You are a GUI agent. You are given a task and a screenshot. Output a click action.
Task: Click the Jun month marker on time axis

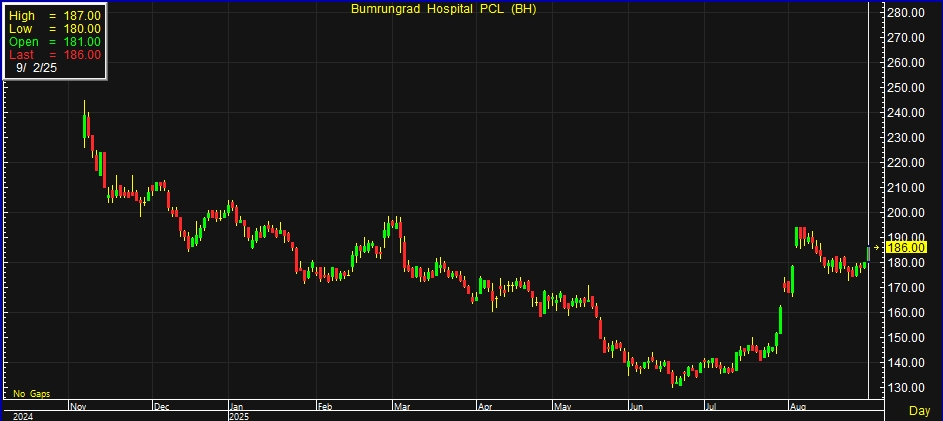(636, 407)
